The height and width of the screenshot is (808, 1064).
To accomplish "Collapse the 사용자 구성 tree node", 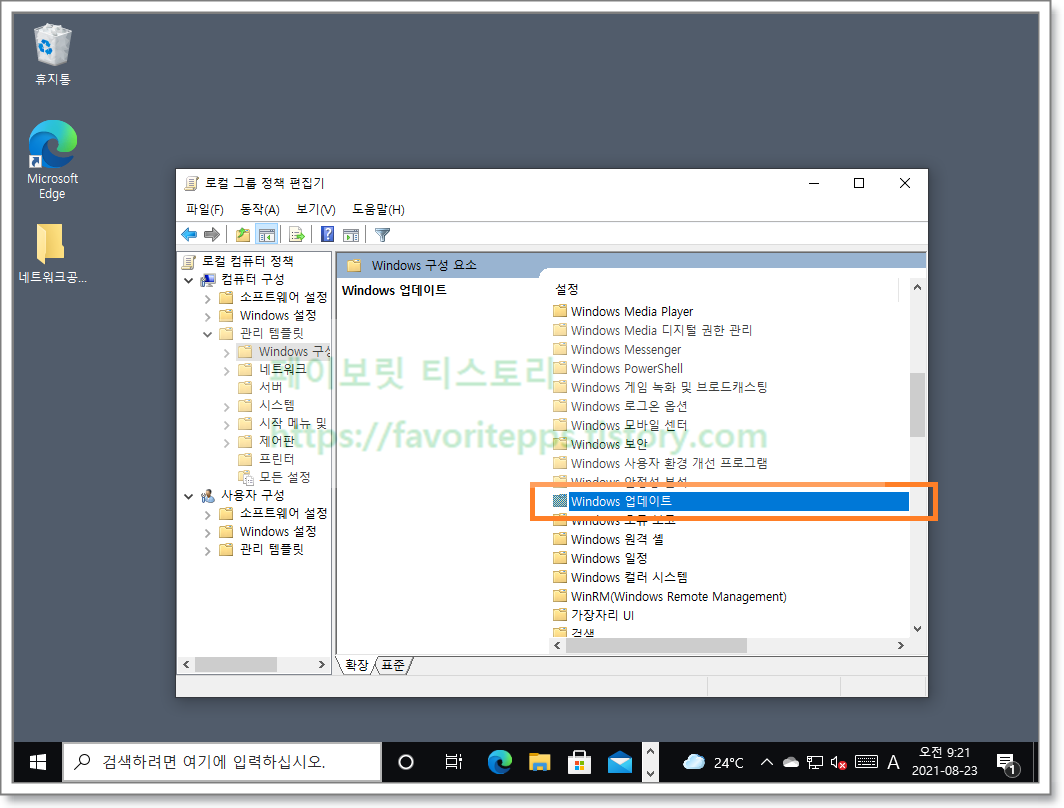I will (189, 496).
